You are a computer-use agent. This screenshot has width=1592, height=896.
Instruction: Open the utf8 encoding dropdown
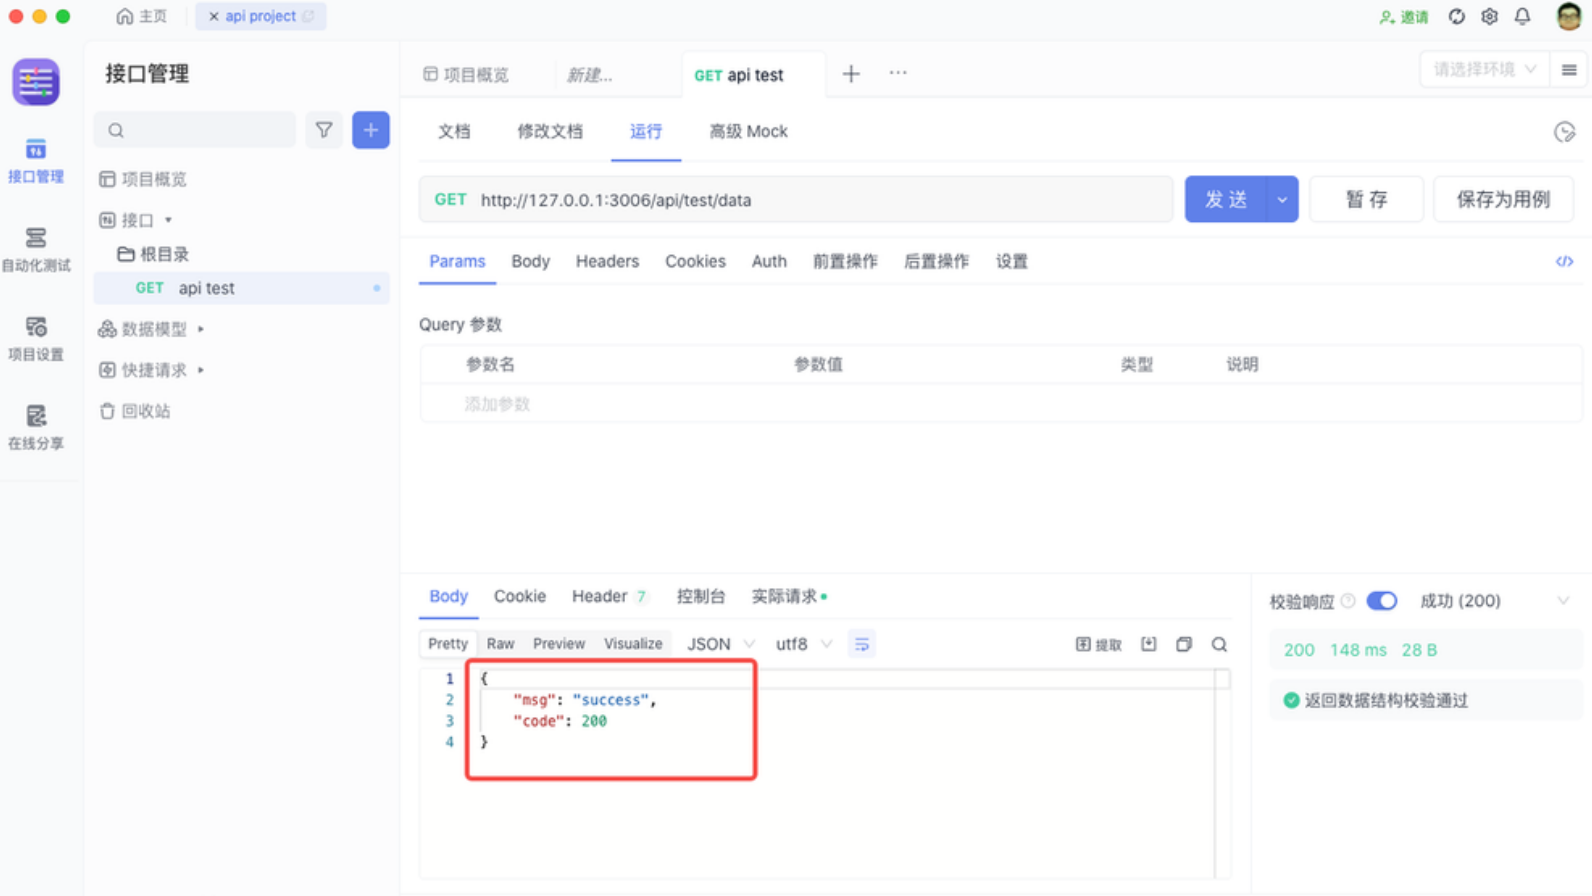(x=803, y=644)
